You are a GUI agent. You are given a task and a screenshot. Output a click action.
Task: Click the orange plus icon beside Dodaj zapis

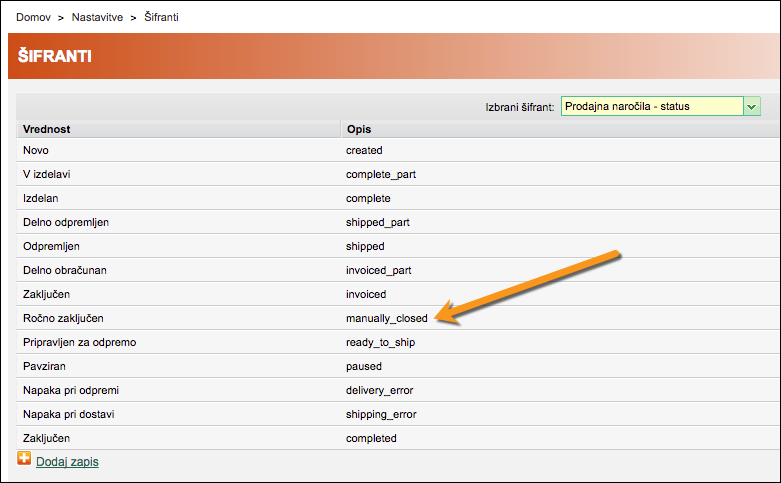(24, 458)
